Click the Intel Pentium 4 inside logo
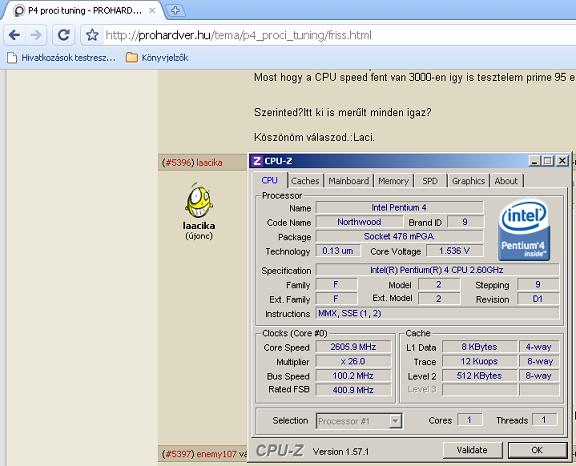Image resolution: width=576 pixels, height=466 pixels. (x=524, y=230)
